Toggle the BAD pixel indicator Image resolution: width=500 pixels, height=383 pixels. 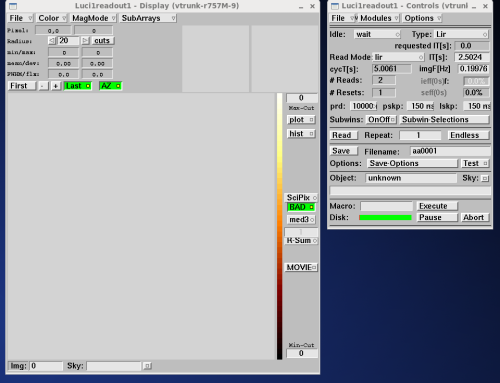[301, 207]
